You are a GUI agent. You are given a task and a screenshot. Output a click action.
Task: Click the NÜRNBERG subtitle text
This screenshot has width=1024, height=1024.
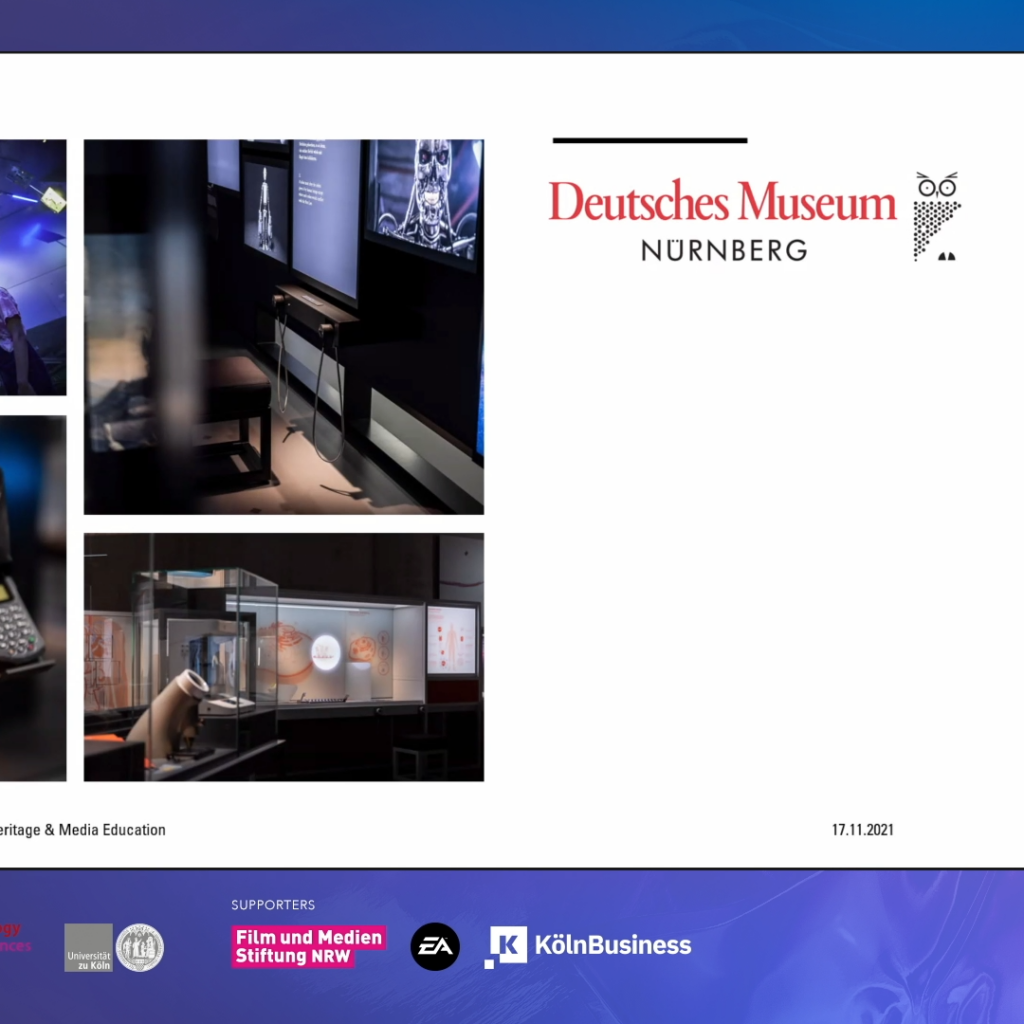click(x=724, y=251)
